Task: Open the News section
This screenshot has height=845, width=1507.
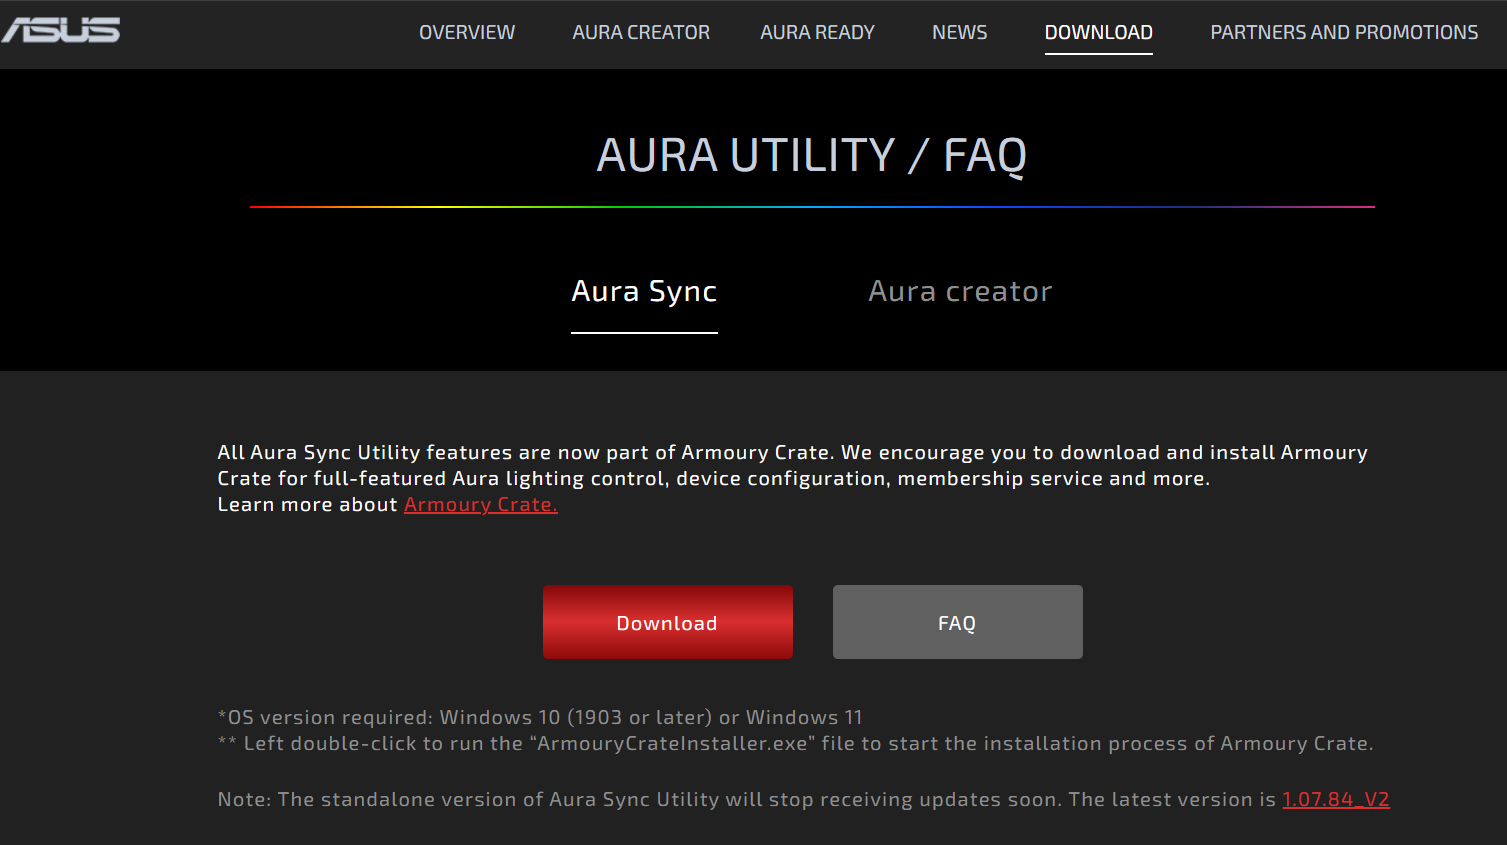Action: tap(959, 32)
